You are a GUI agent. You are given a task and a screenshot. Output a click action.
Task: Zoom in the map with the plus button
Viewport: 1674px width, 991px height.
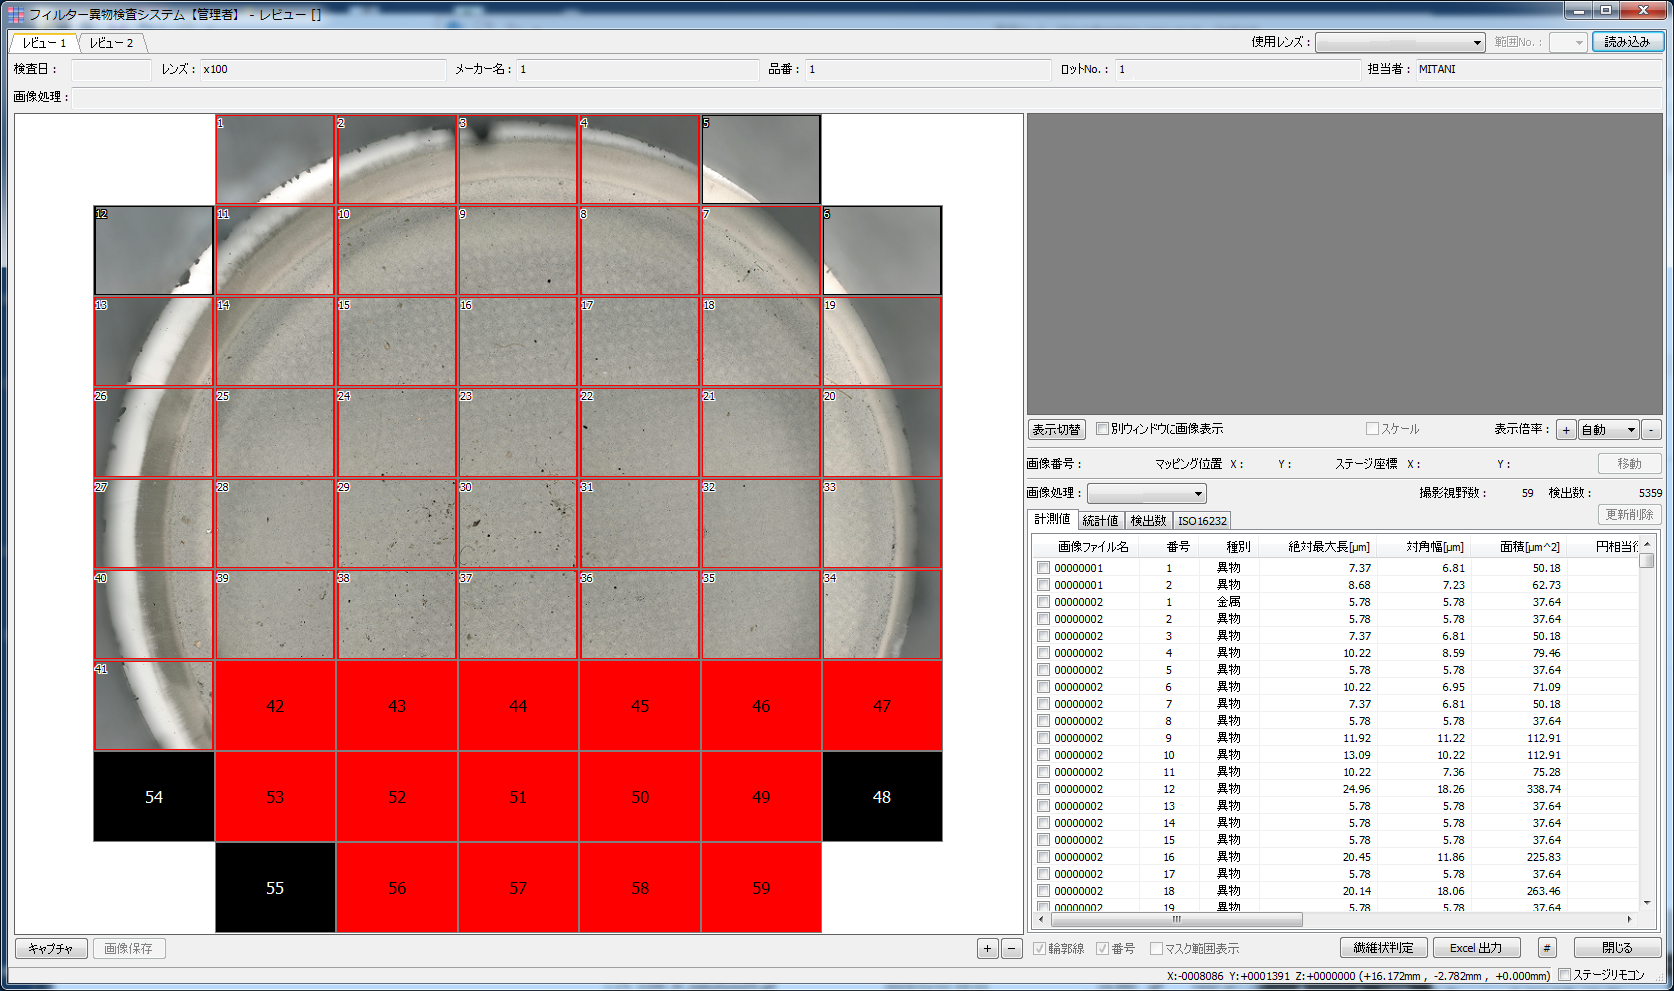[987, 949]
